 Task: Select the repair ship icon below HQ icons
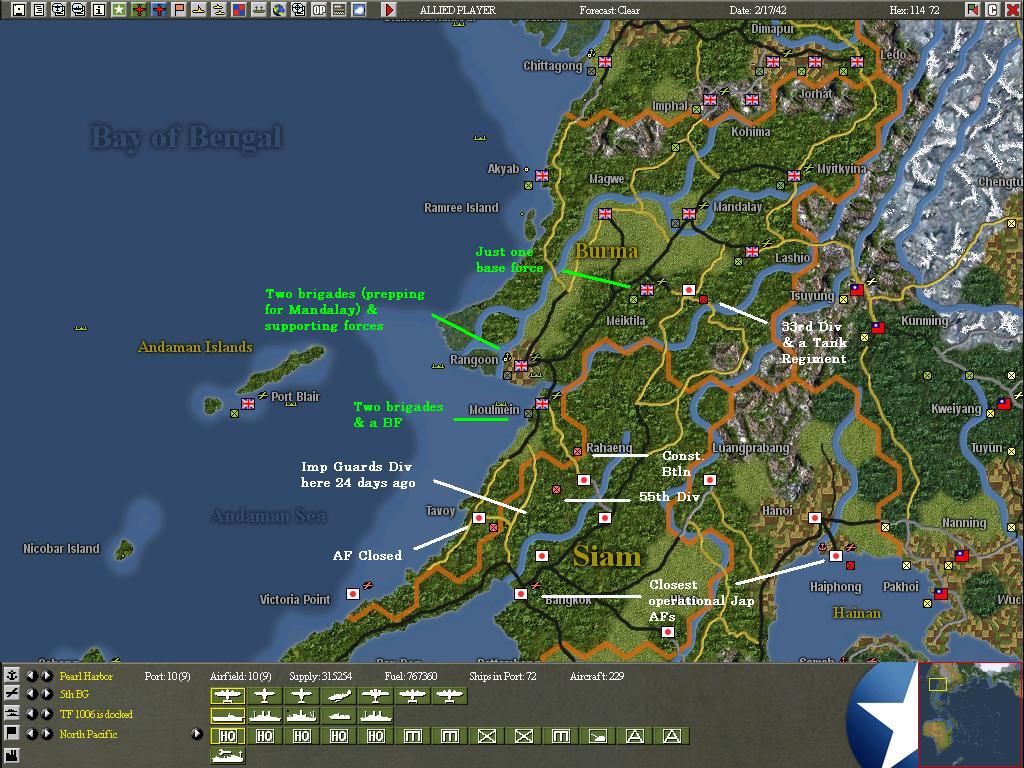pyautogui.click(x=227, y=756)
